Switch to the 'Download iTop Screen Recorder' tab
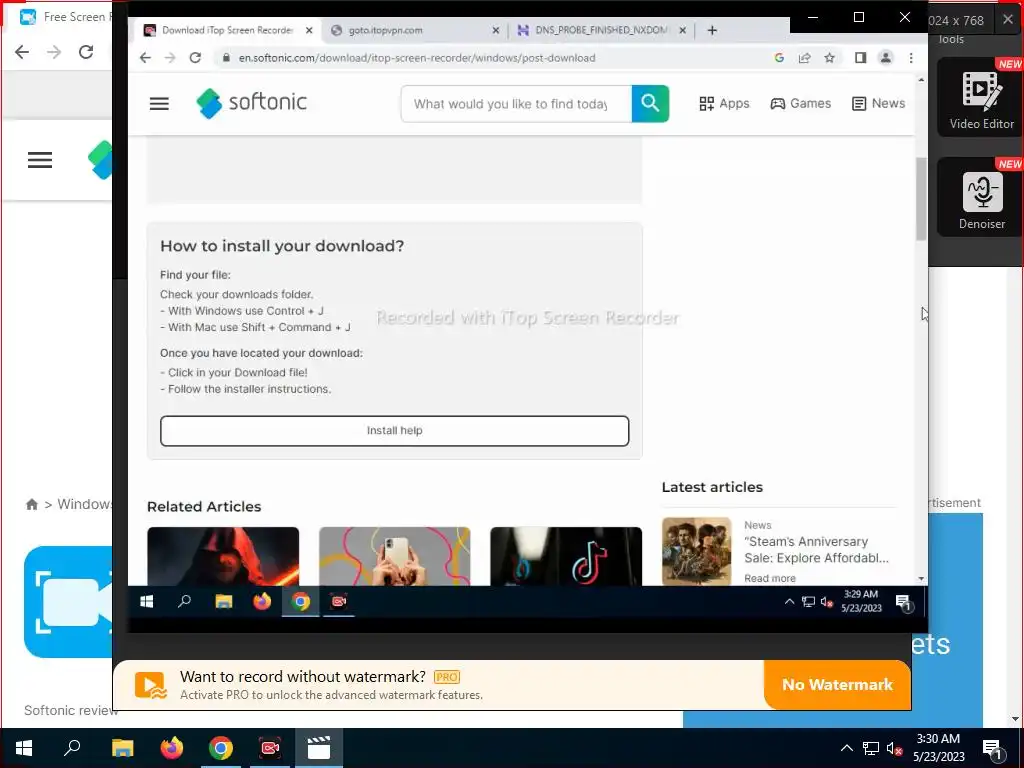The image size is (1024, 768). coord(227,30)
